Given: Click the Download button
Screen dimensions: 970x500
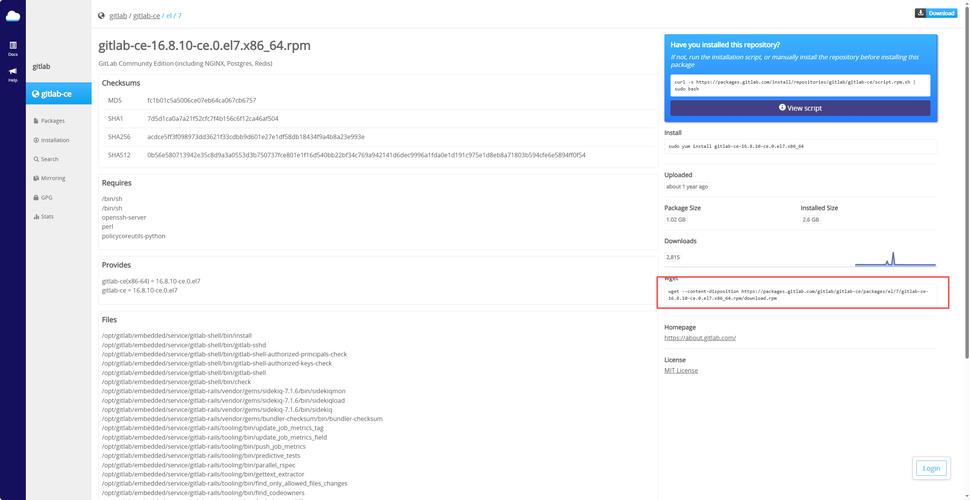Looking at the screenshot, I should point(936,13).
